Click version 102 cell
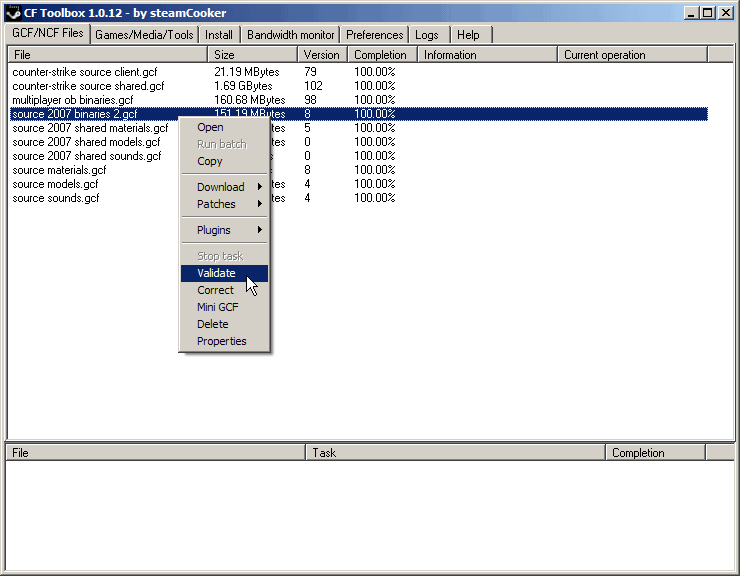Screen dimensions: 740x576 pos(313,86)
